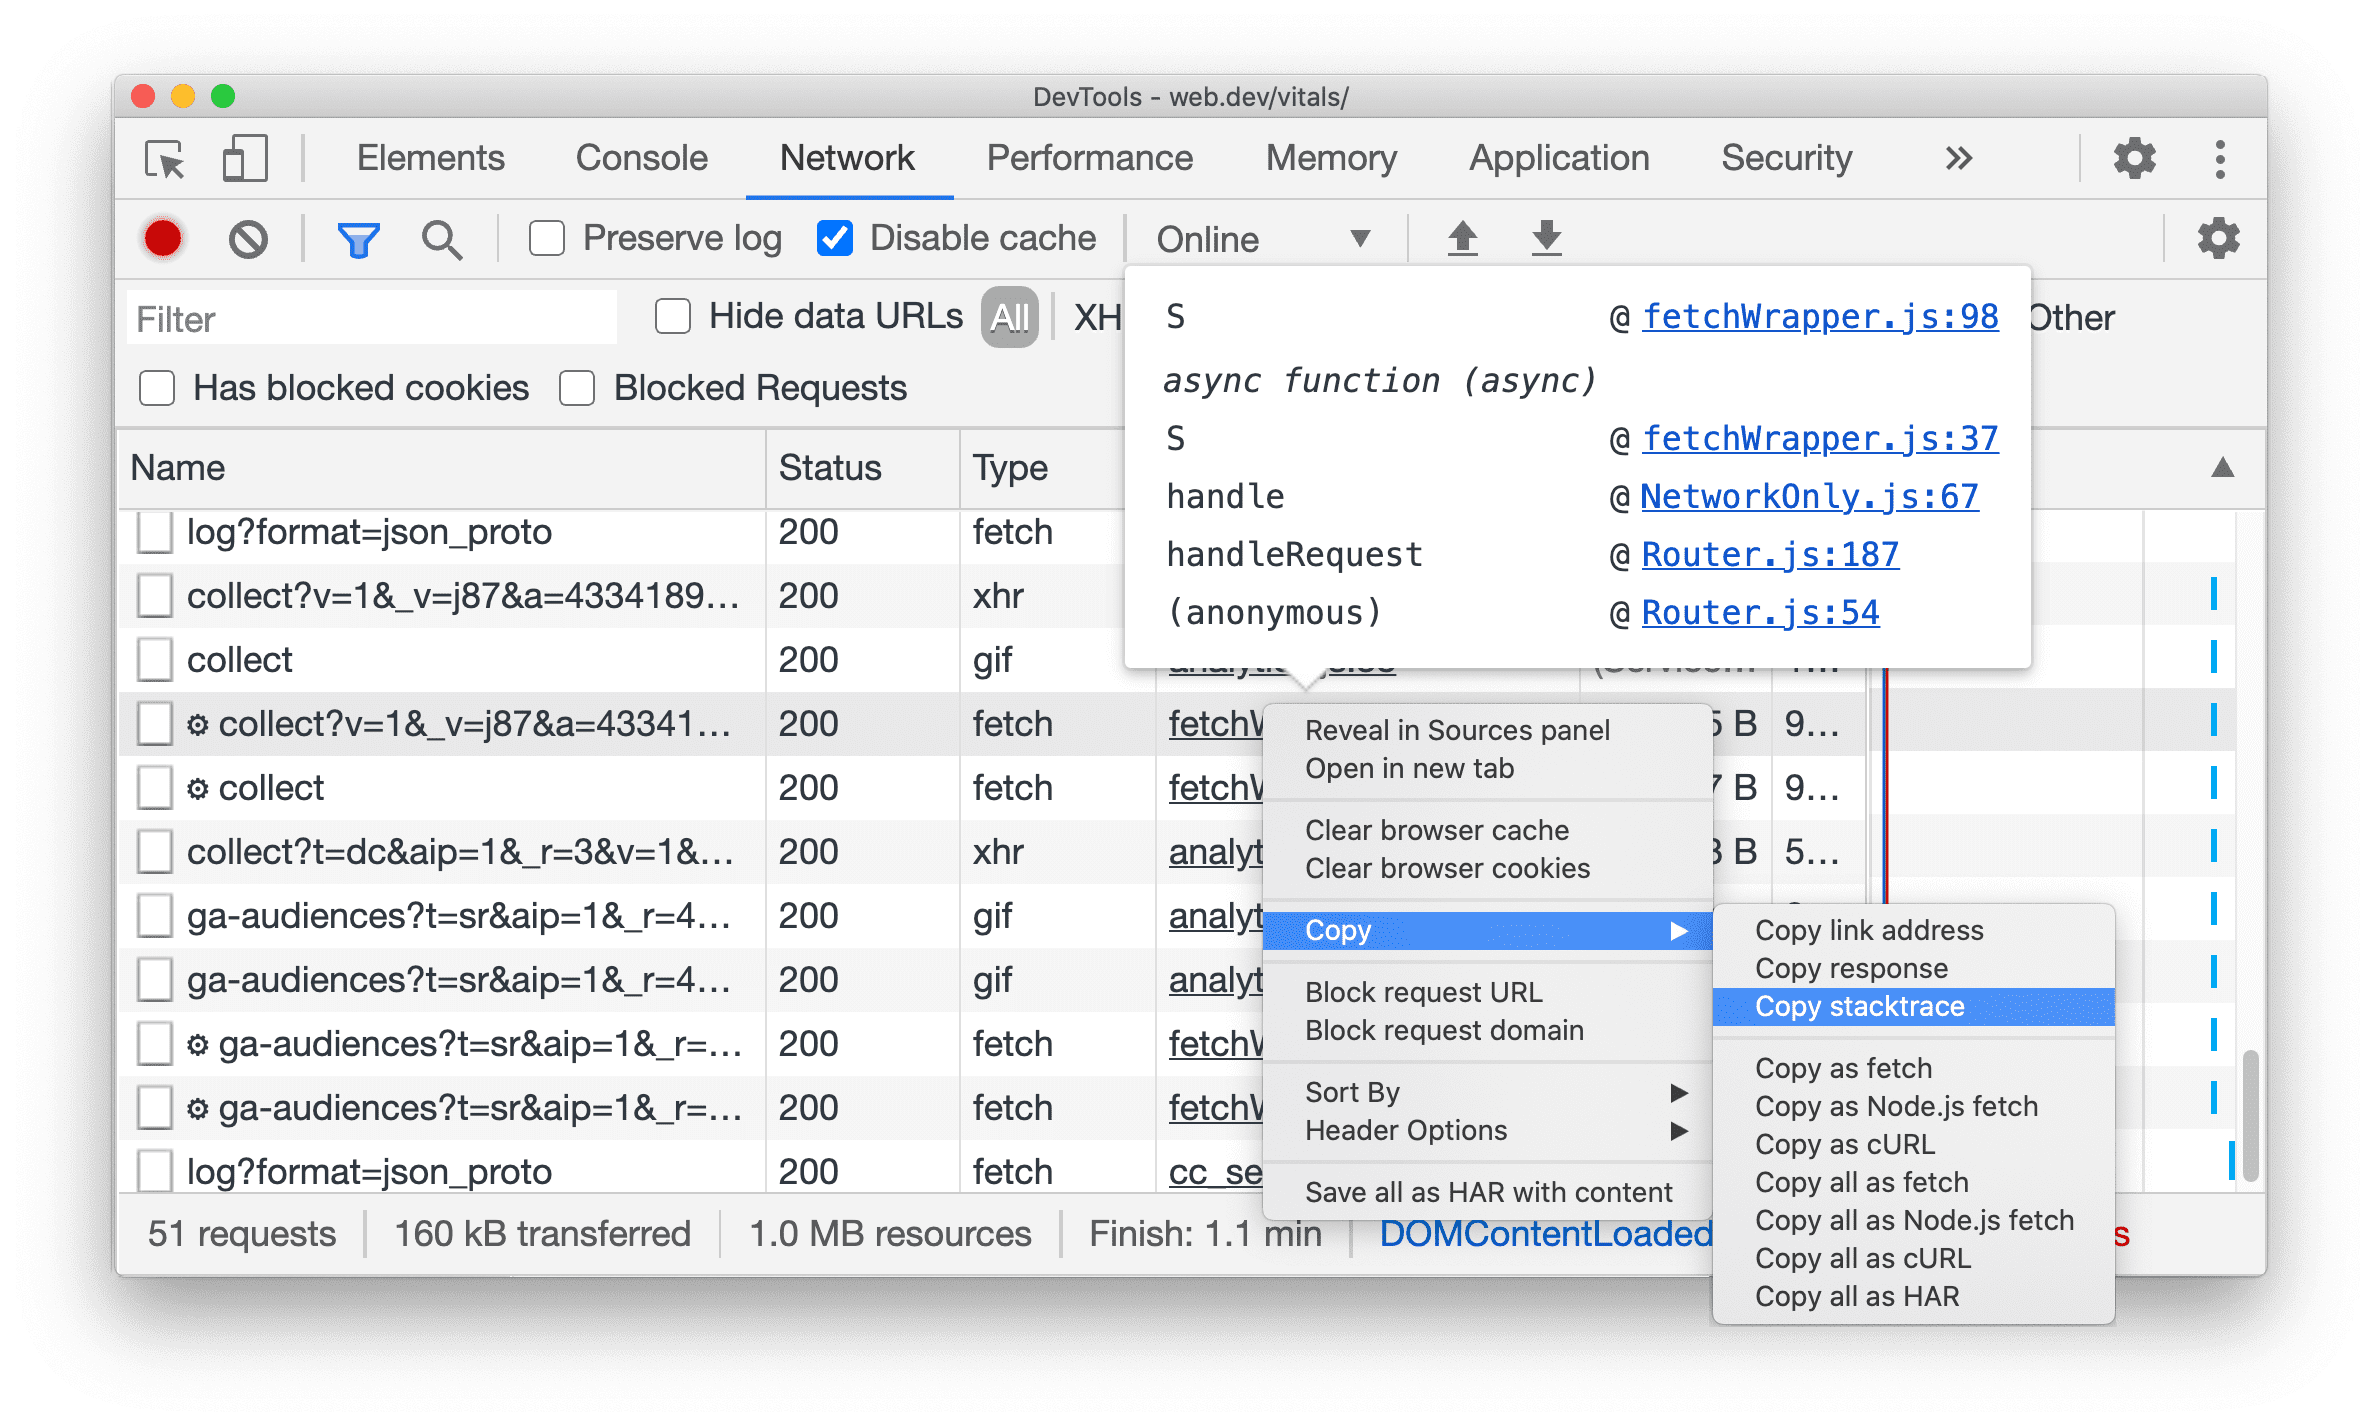The width and height of the screenshot is (2376, 1426).
Task: Click the upload arrow icon
Action: [1463, 236]
